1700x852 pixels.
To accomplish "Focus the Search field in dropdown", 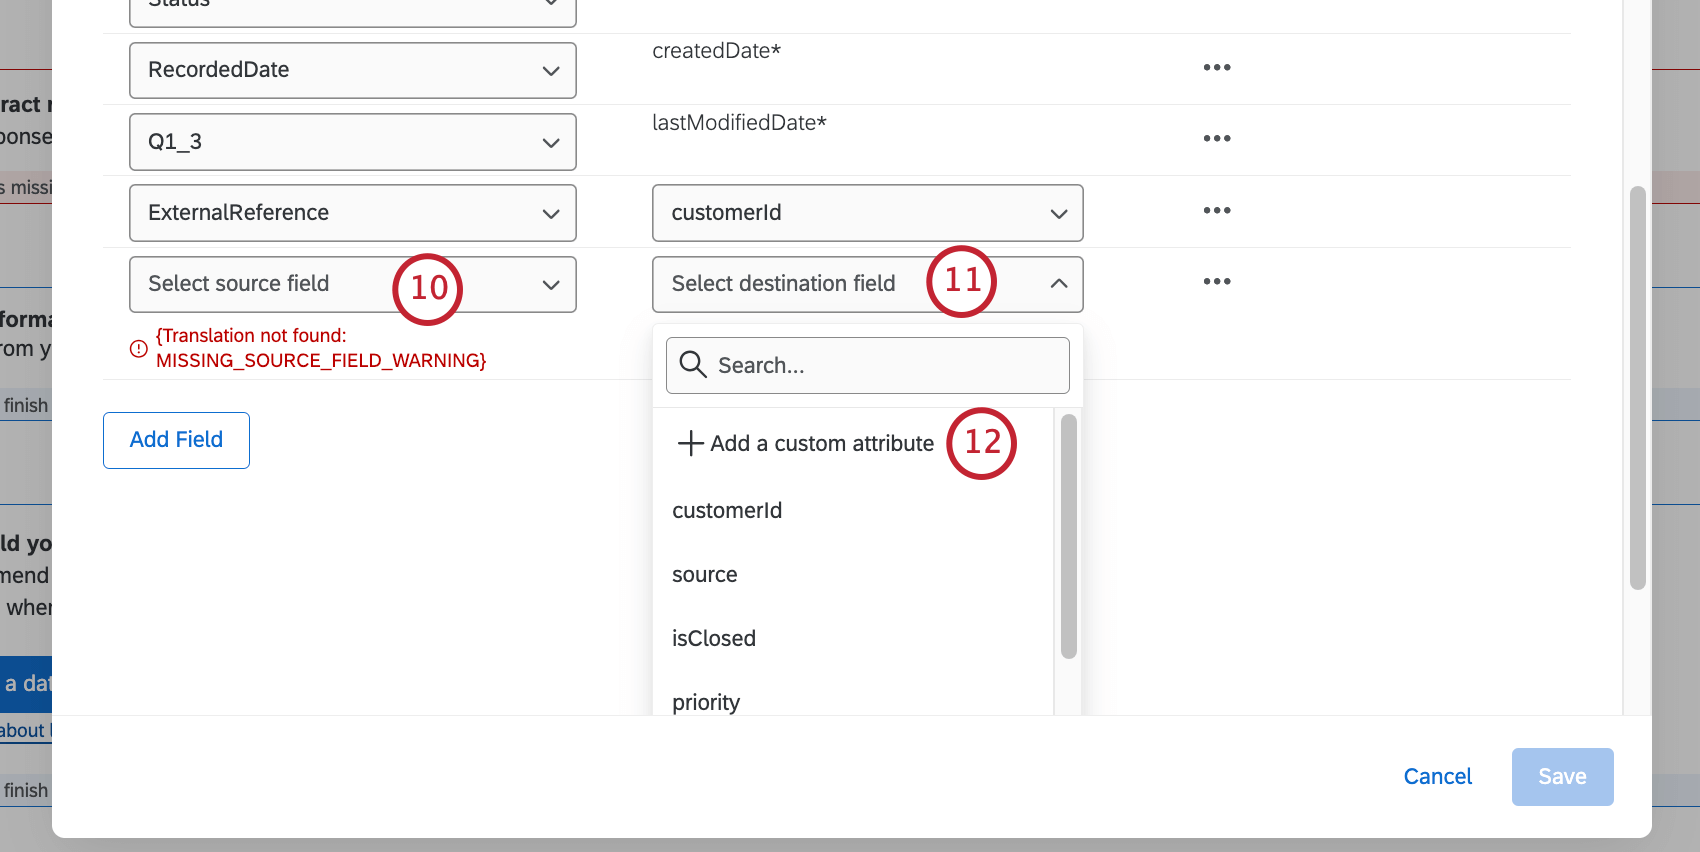I will click(880, 366).
